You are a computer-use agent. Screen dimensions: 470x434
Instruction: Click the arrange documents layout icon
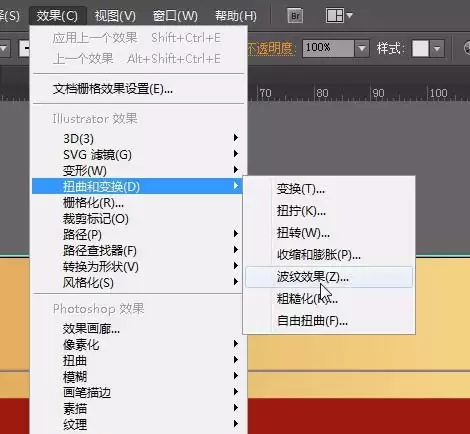coord(334,16)
